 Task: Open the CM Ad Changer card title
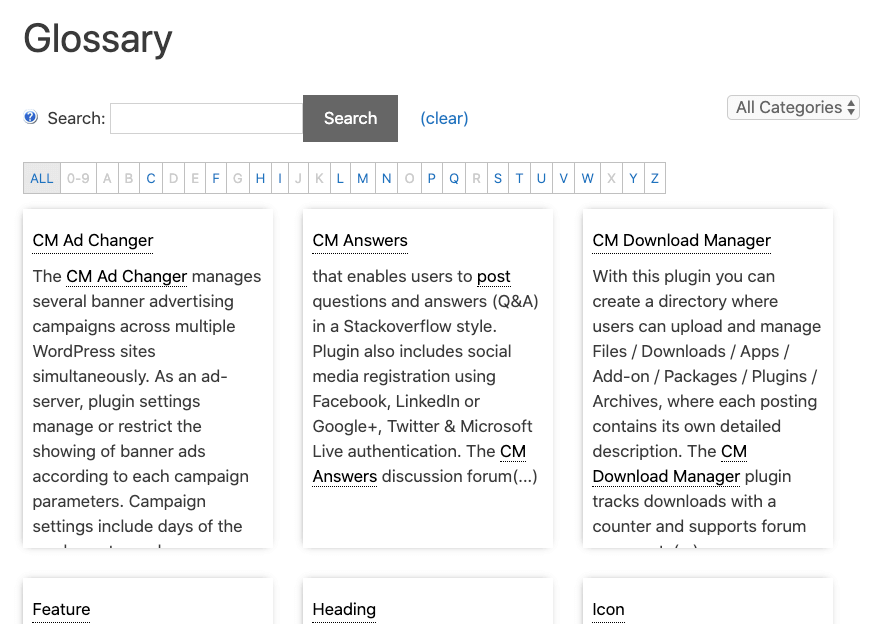click(93, 240)
